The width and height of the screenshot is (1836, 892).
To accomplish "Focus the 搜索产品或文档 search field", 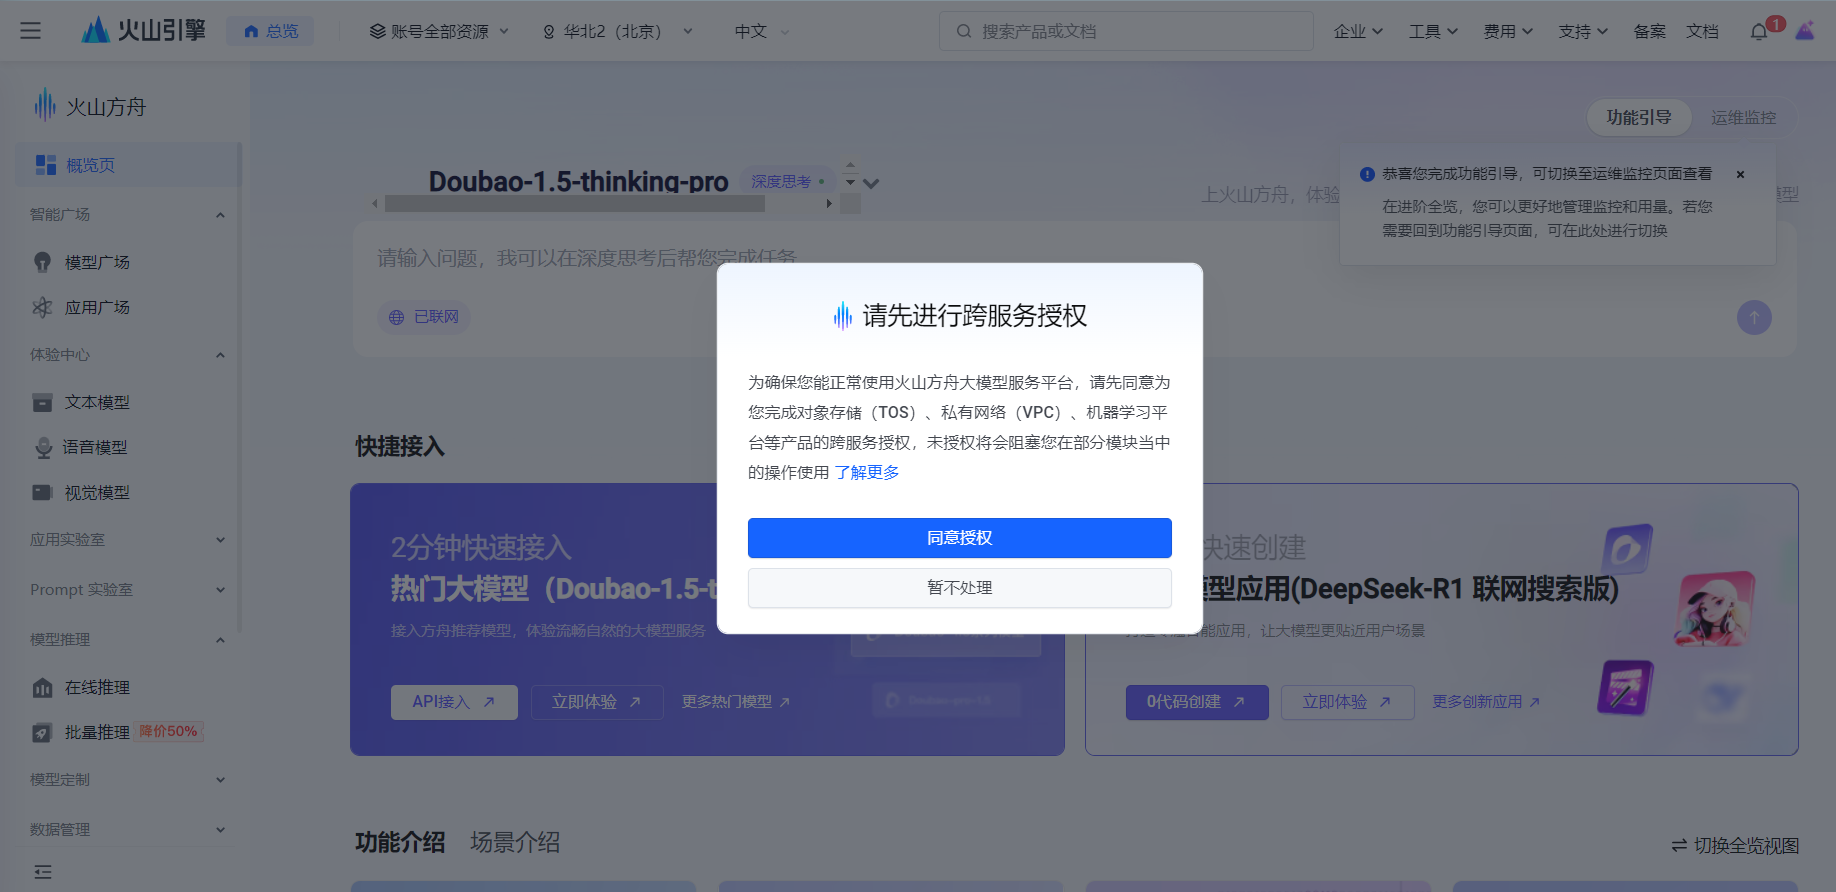I will 1126,31.
